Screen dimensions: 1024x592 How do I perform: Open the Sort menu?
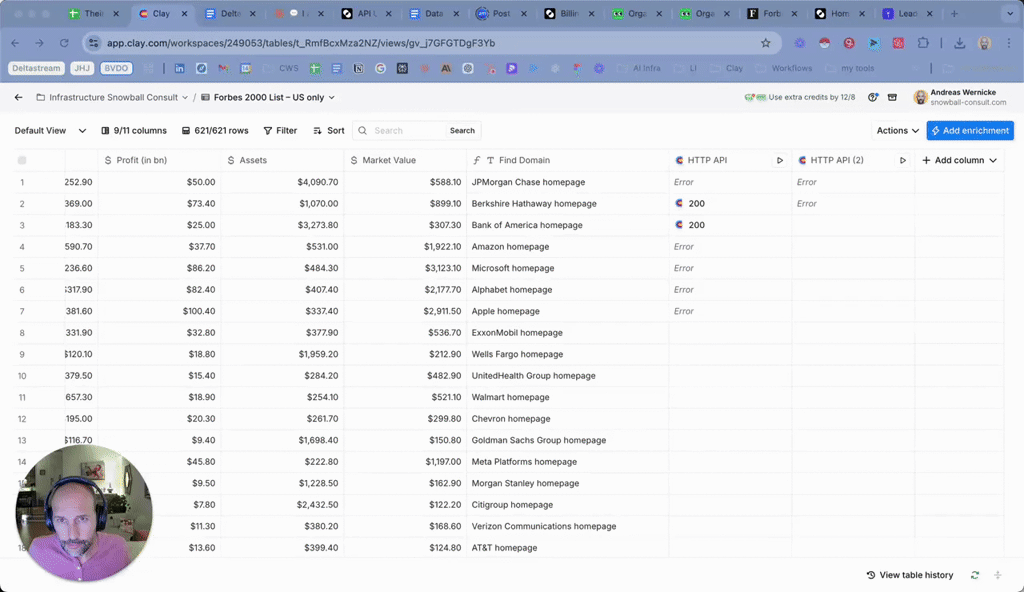329,131
